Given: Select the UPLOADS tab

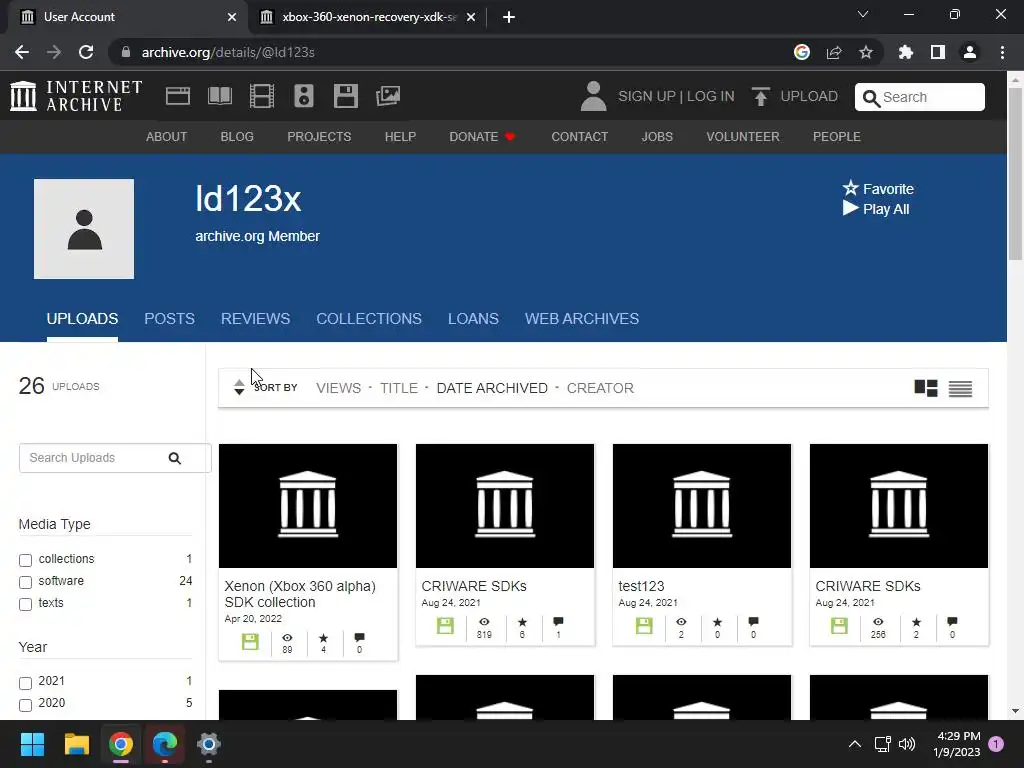Looking at the screenshot, I should (82, 319).
